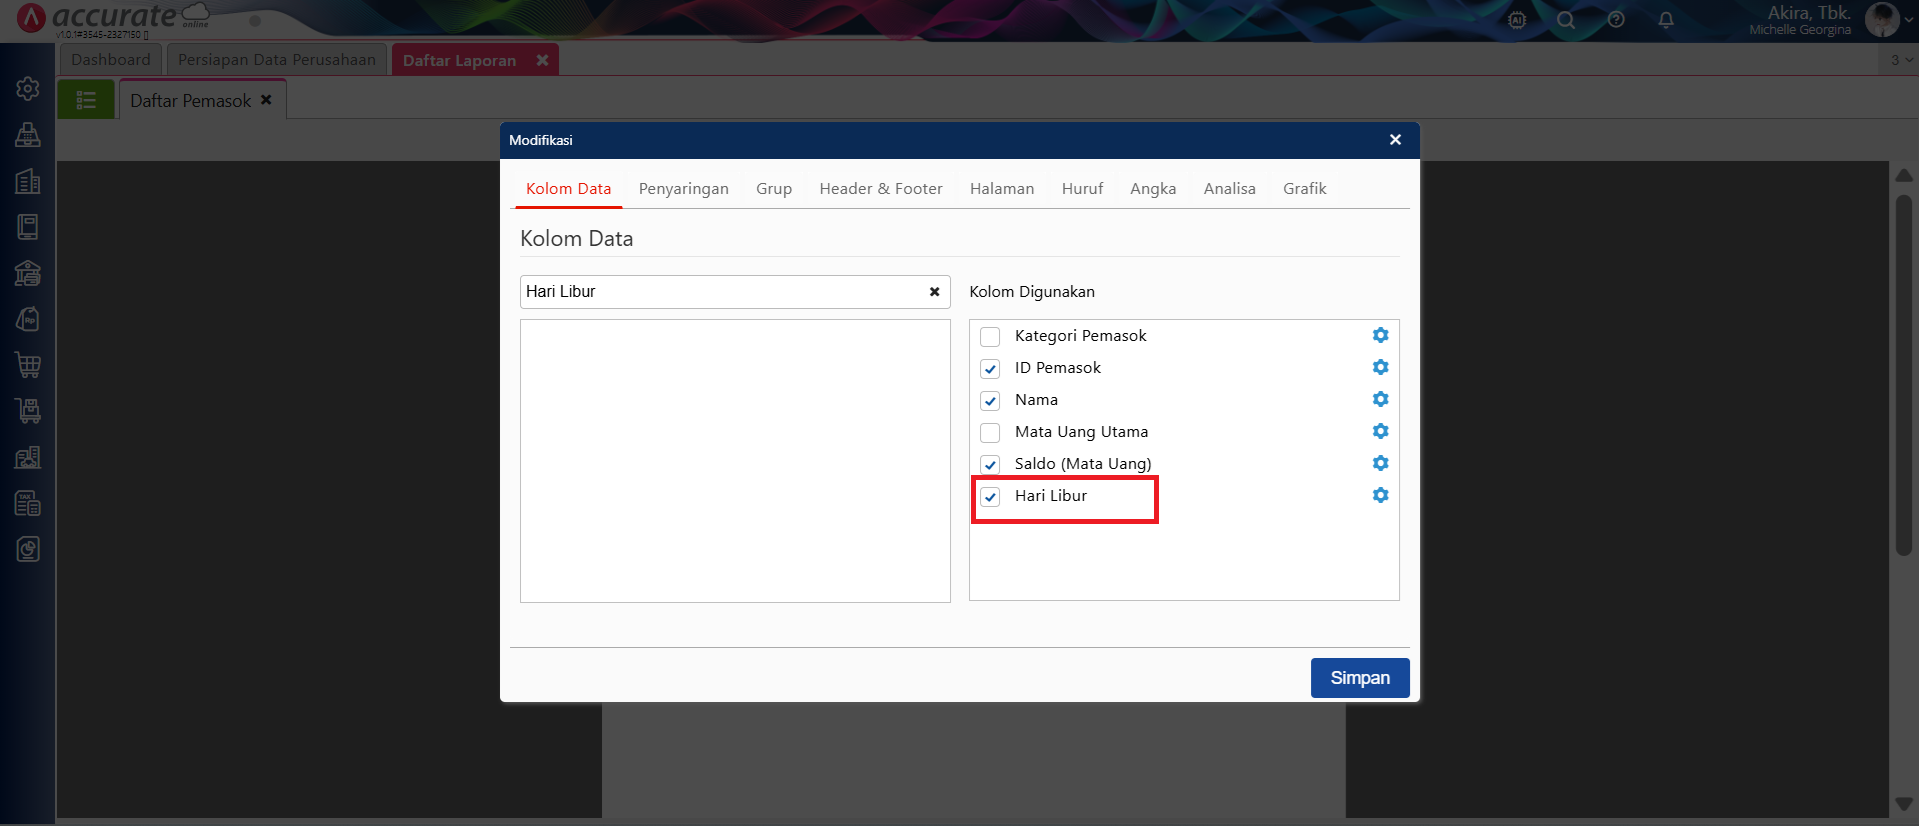
Task: Open settings gear for Saldo (Mata Uang)
Action: [1380, 463]
